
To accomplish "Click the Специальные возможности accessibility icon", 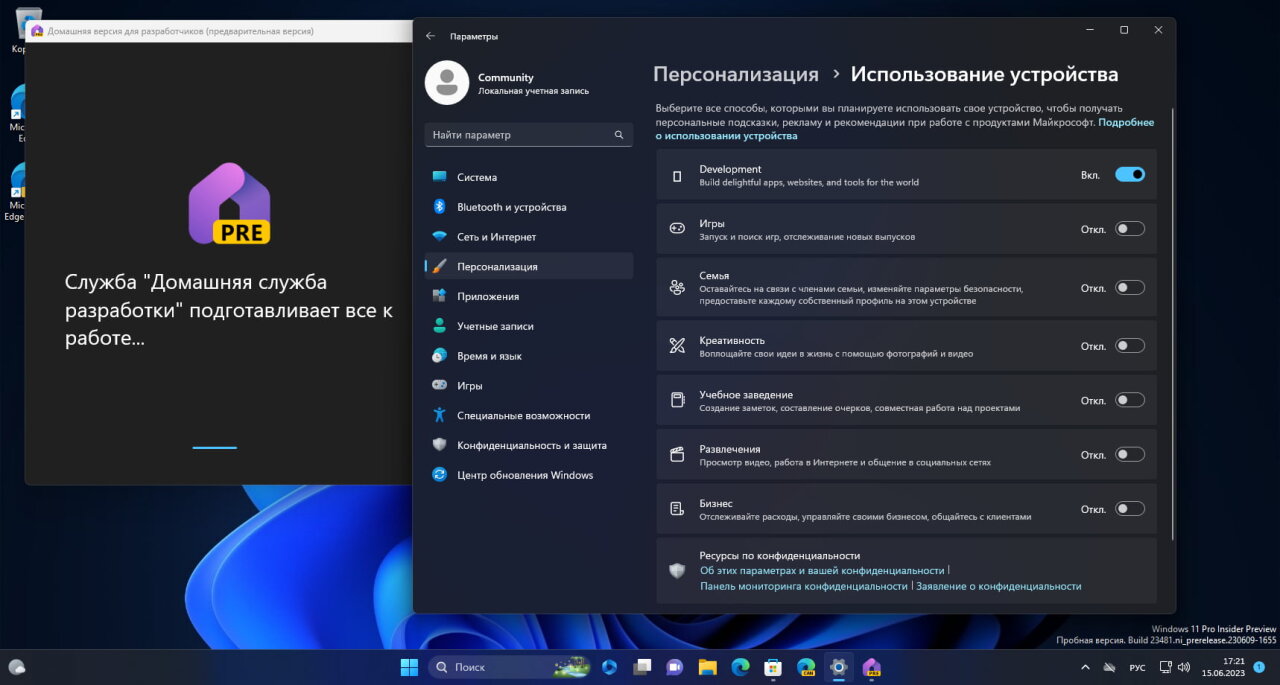I will pyautogui.click(x=439, y=415).
